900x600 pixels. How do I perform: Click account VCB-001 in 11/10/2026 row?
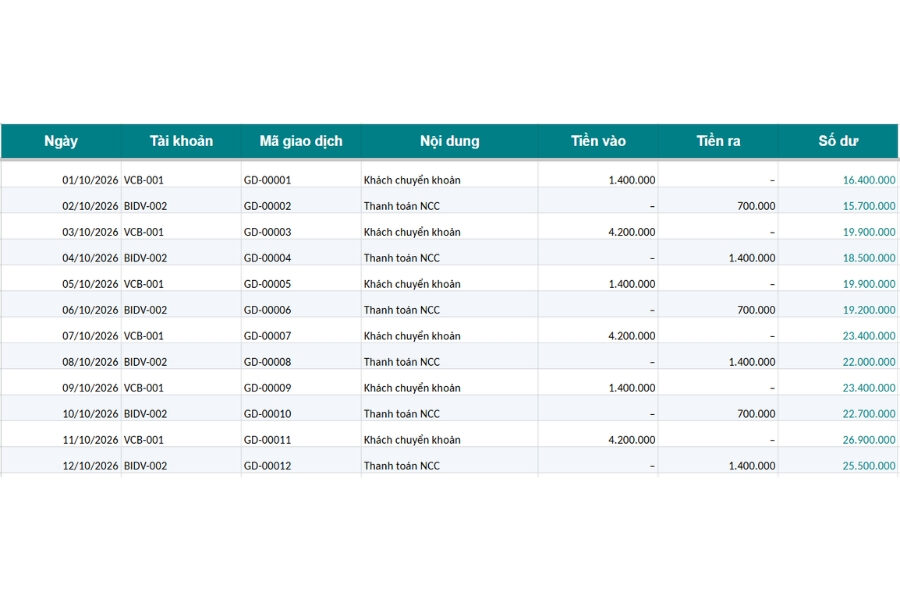[x=143, y=439]
